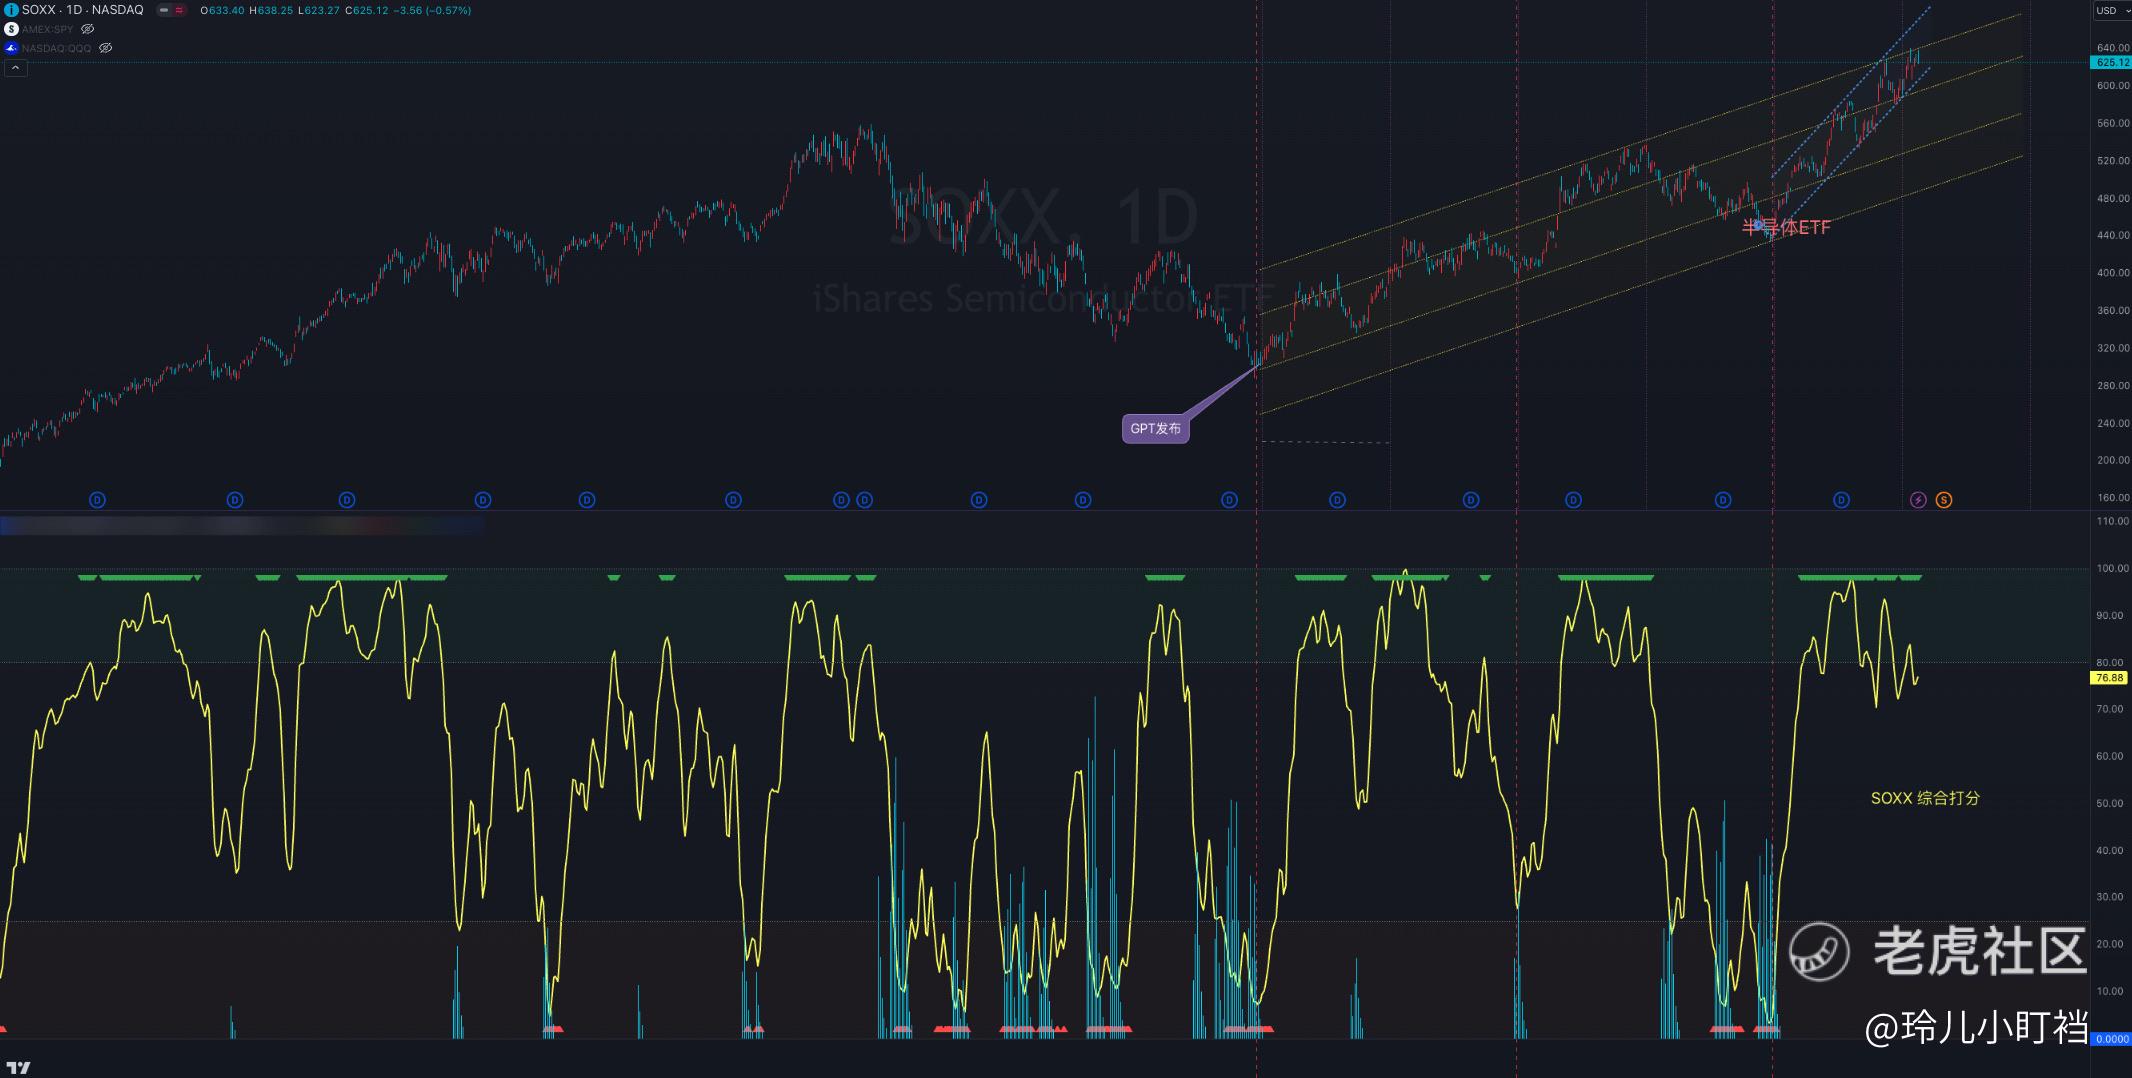Collapse the chart legend with the chevron
Image resolution: width=2132 pixels, height=1078 pixels.
click(x=15, y=68)
